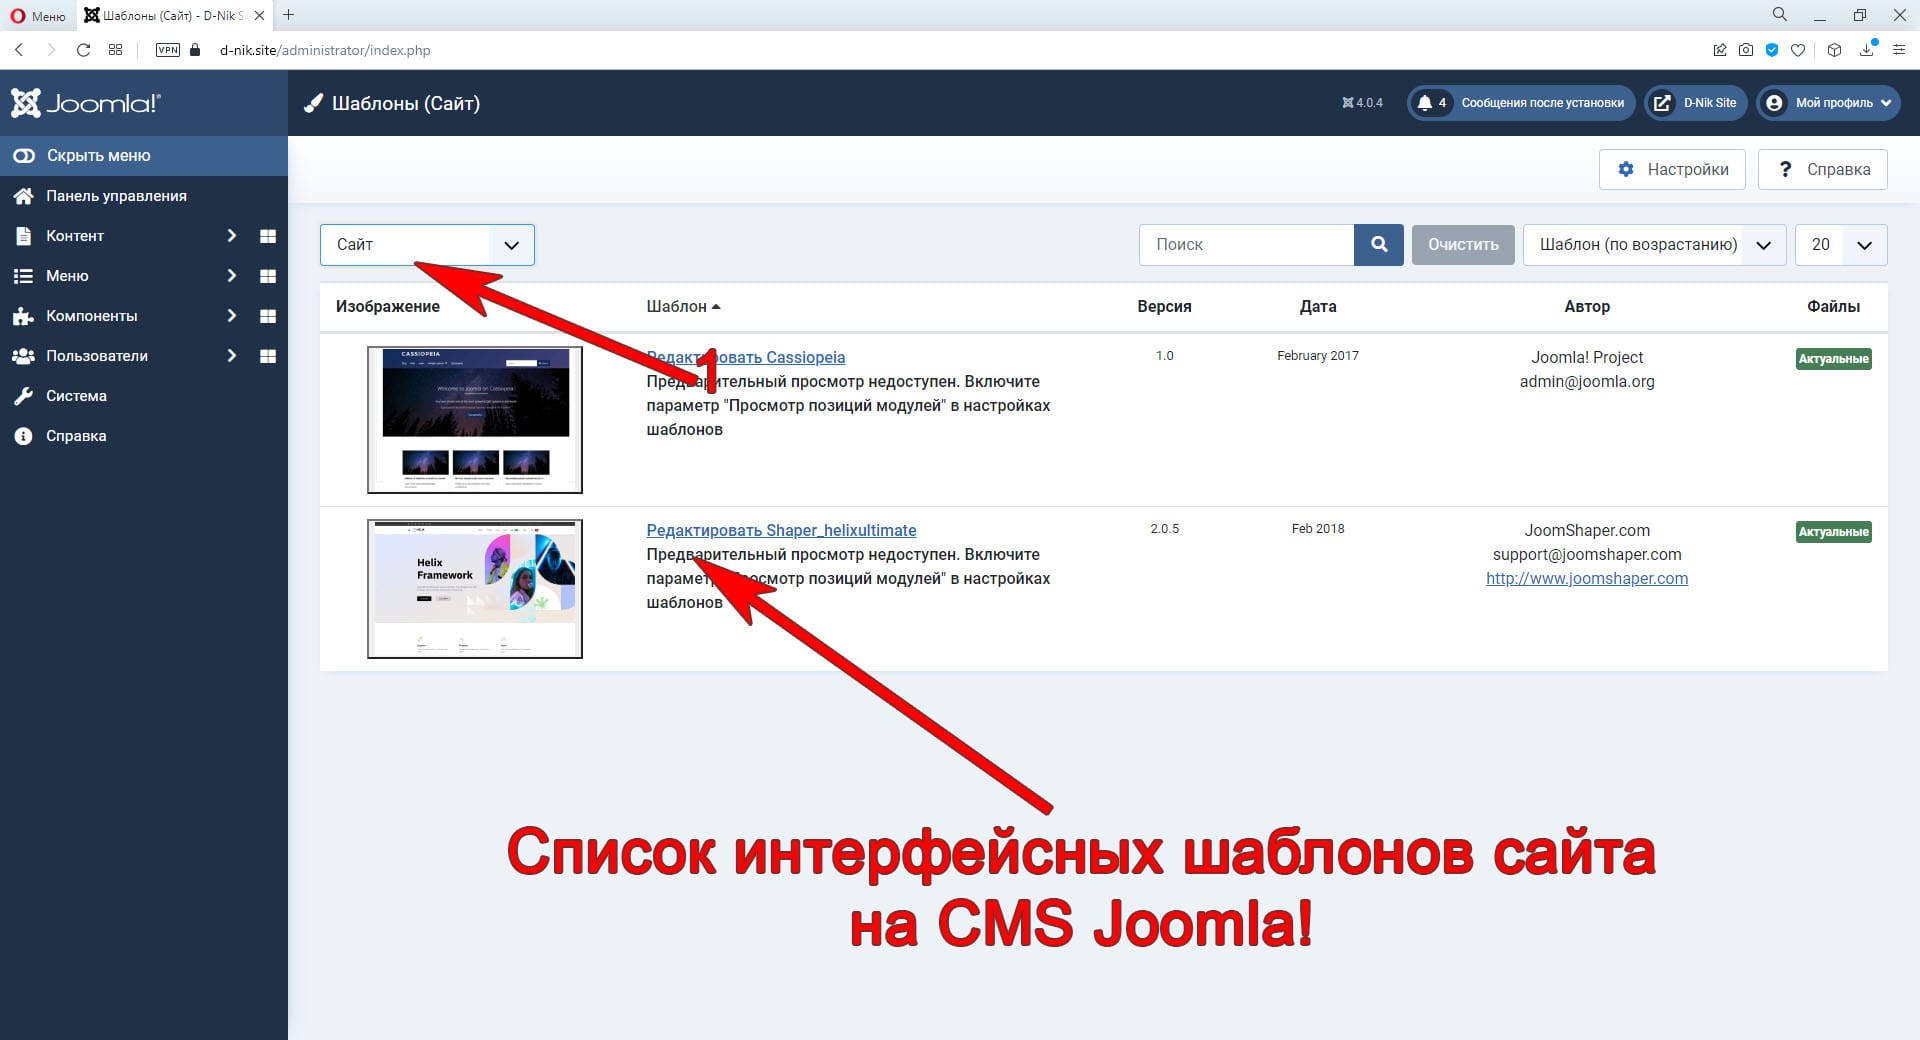Screen dimensions: 1920x1040
Task: Open the browser downloads icon
Action: click(x=1867, y=49)
